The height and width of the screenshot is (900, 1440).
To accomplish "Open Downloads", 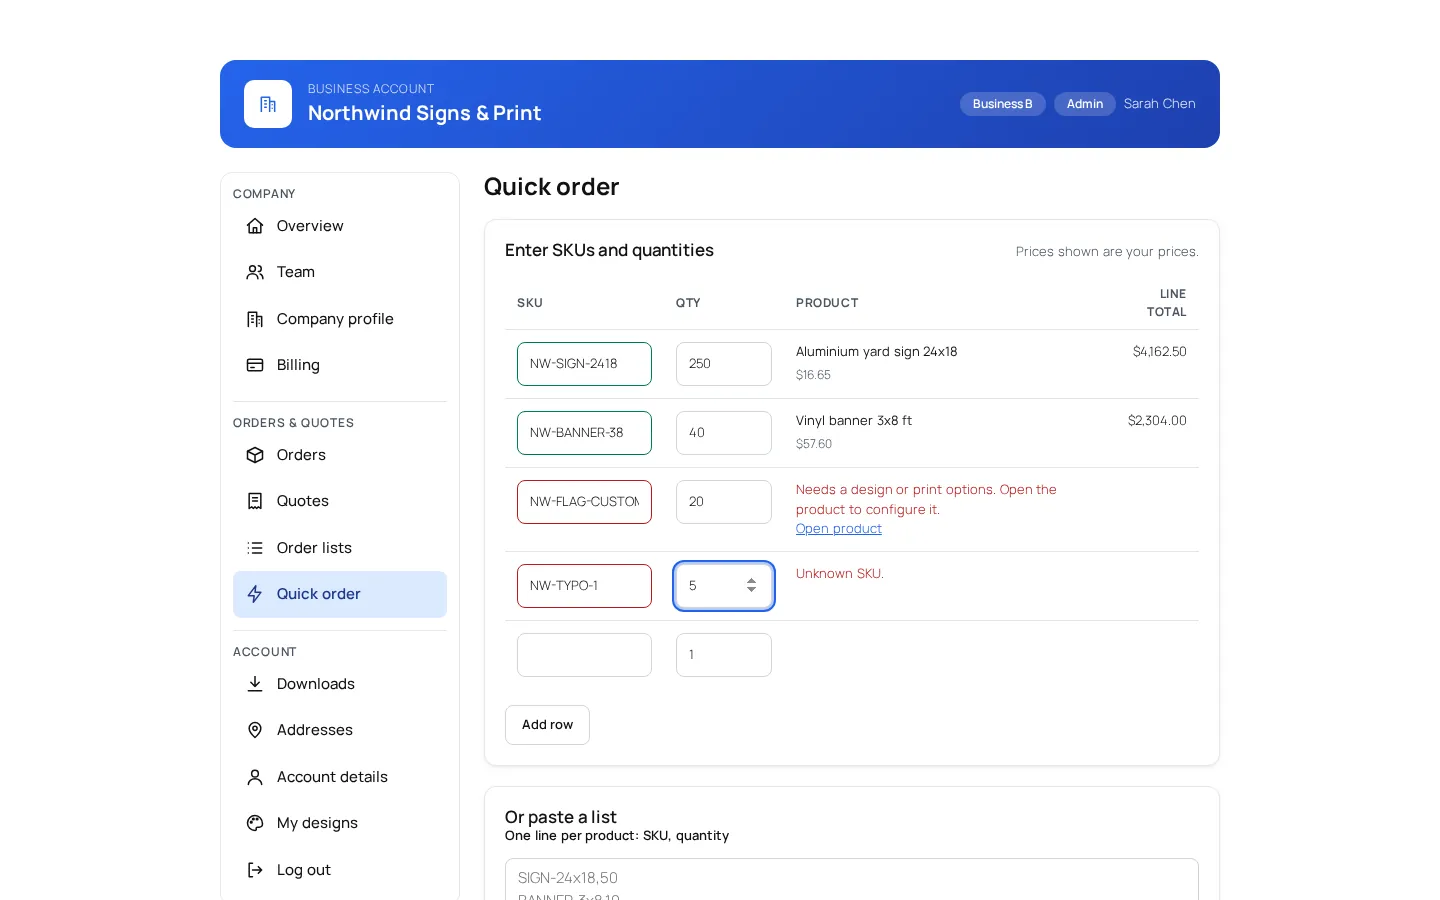I will [340, 684].
